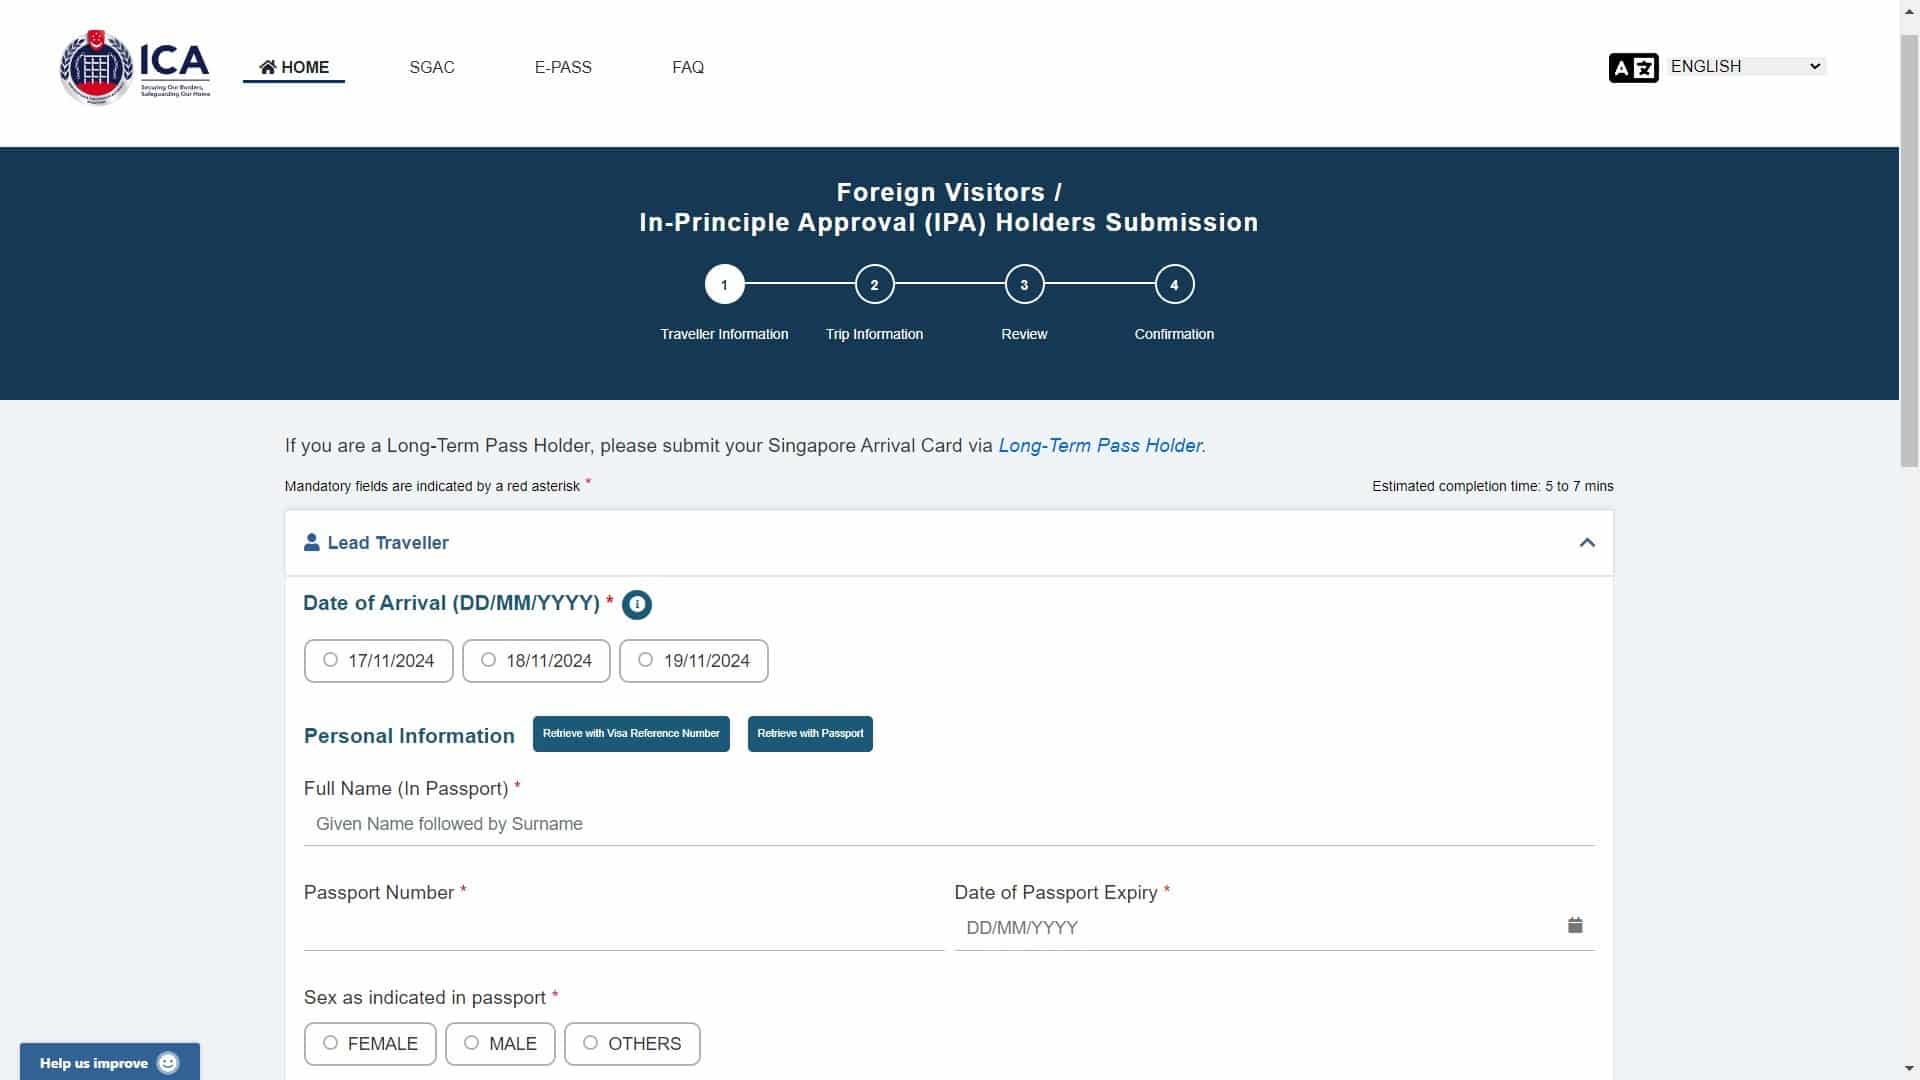1920x1080 pixels.
Task: Choose FEMALE as sex in passport
Action: click(370, 1043)
